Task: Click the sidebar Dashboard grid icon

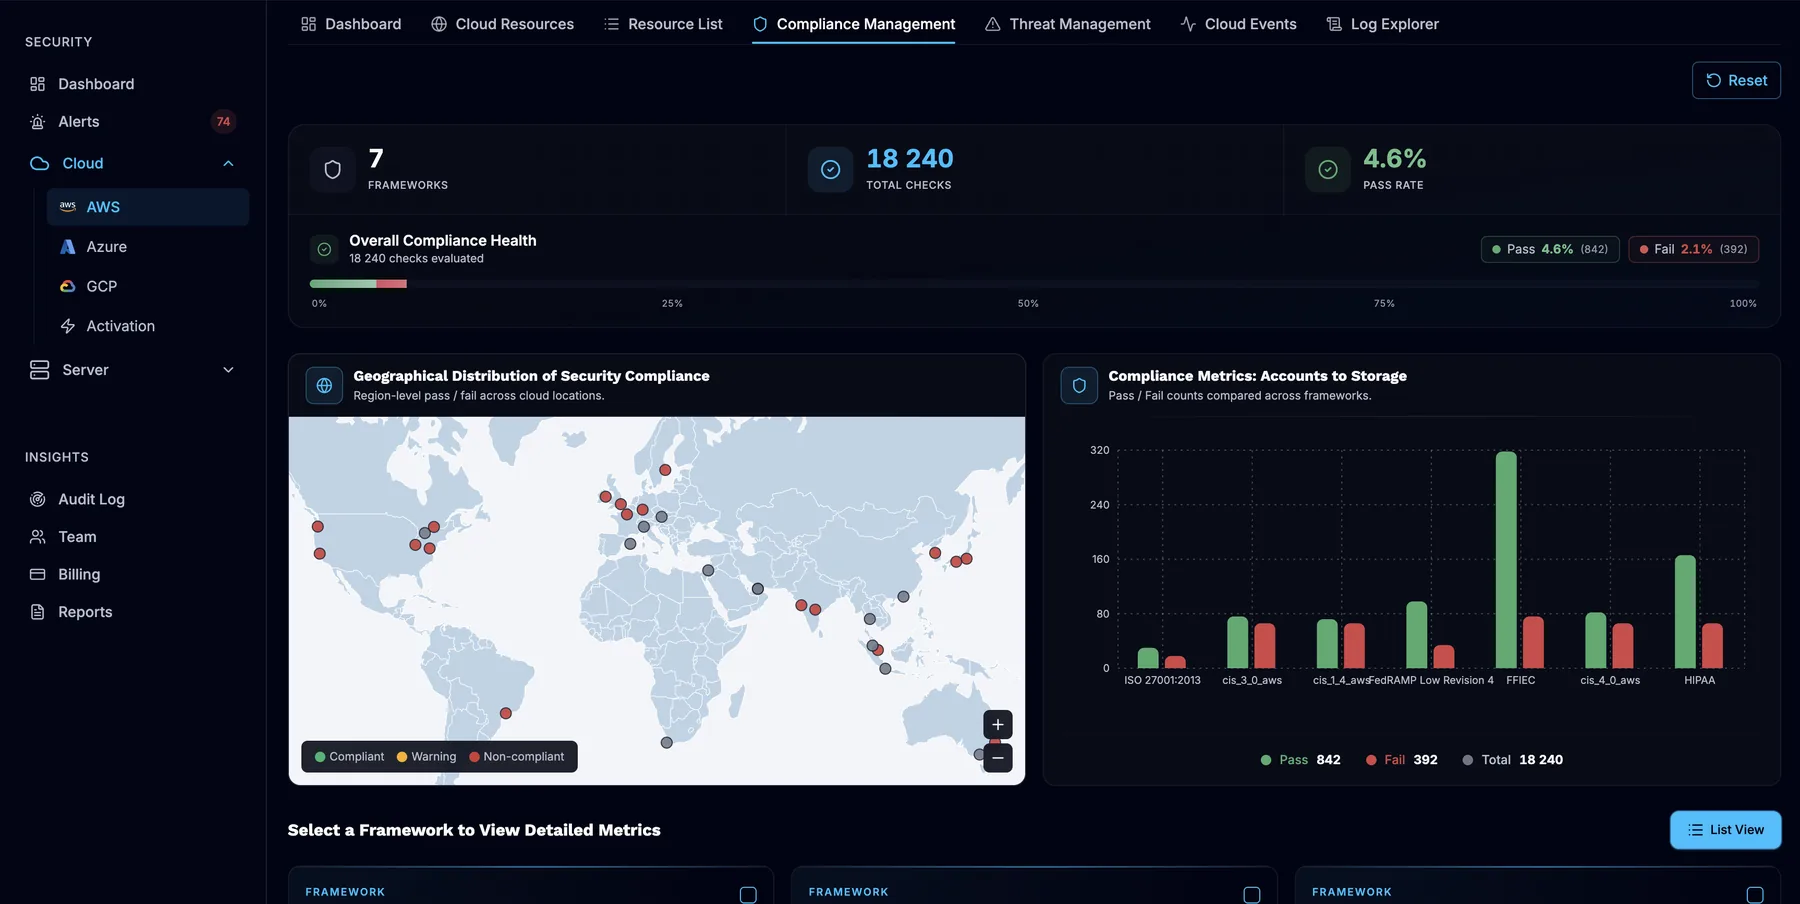Action: [x=38, y=84]
